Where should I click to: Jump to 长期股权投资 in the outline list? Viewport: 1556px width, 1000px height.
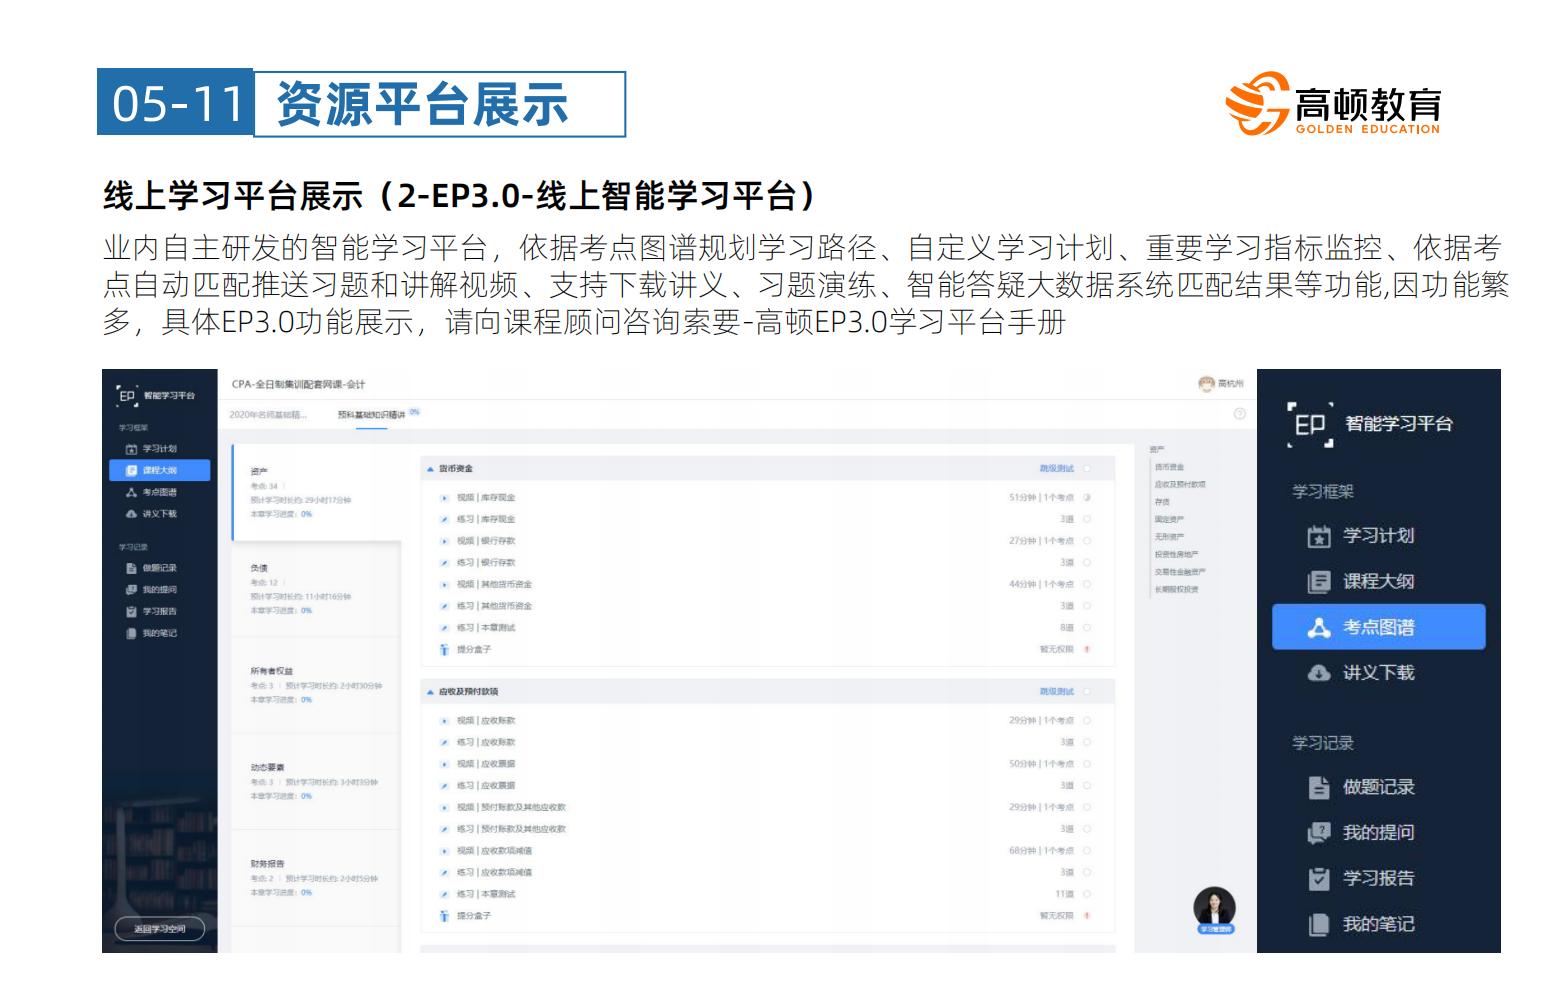pos(1176,590)
